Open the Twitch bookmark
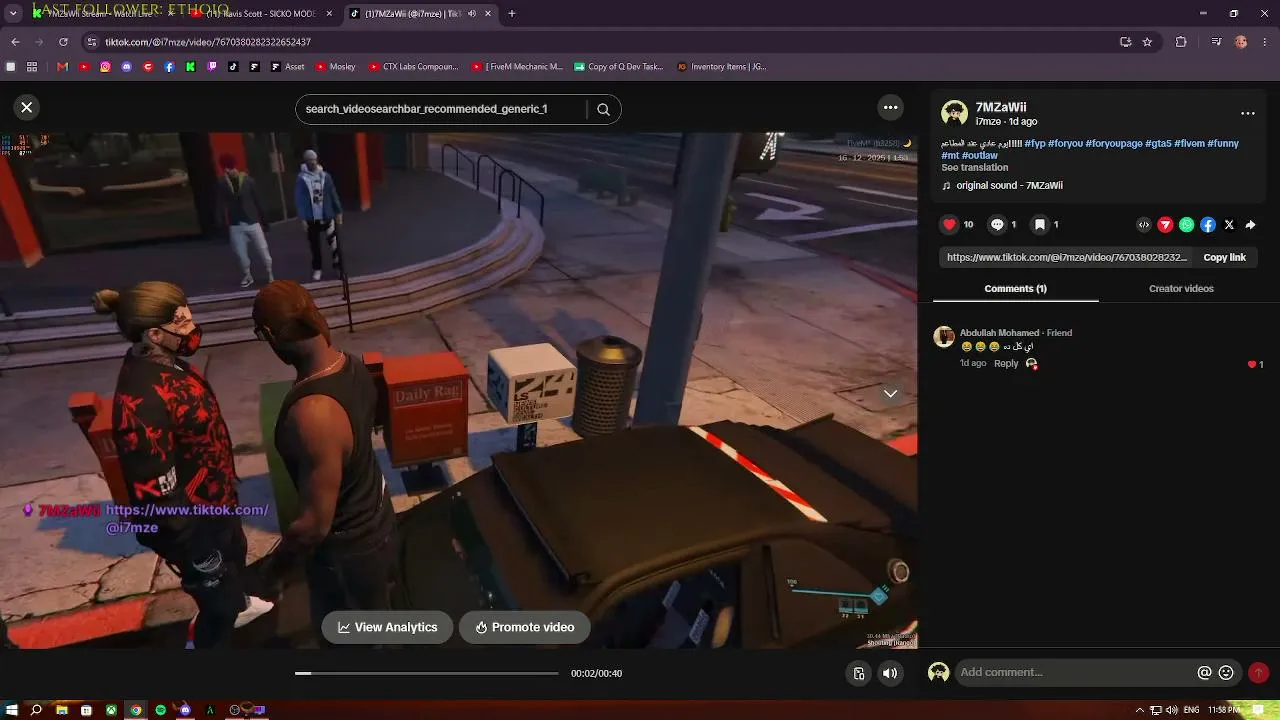Image resolution: width=1280 pixels, height=720 pixels. (212, 67)
